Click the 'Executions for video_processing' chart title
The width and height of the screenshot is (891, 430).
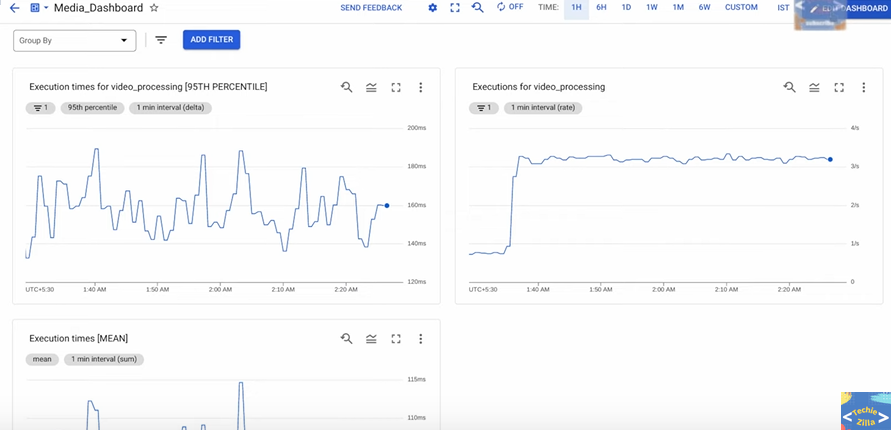tap(539, 87)
